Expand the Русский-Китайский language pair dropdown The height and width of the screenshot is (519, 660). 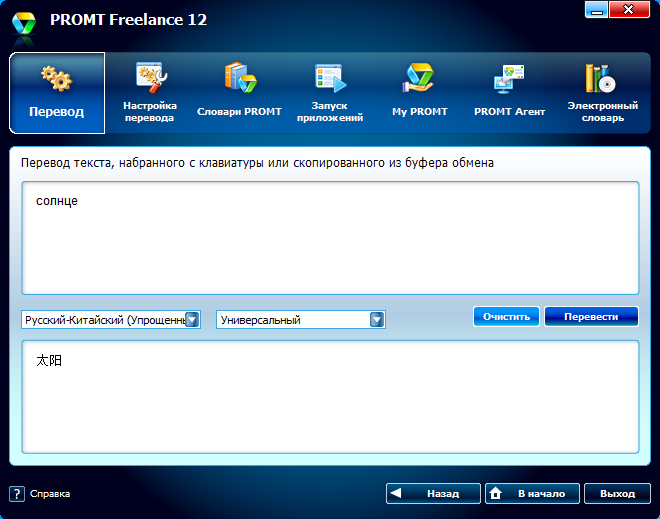tap(193, 320)
